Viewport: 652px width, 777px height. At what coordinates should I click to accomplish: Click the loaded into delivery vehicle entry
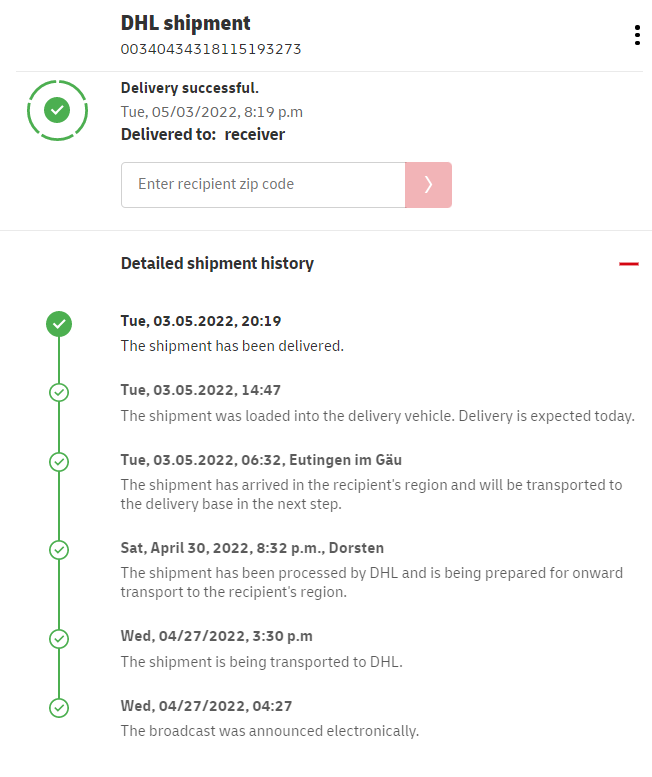(x=377, y=415)
